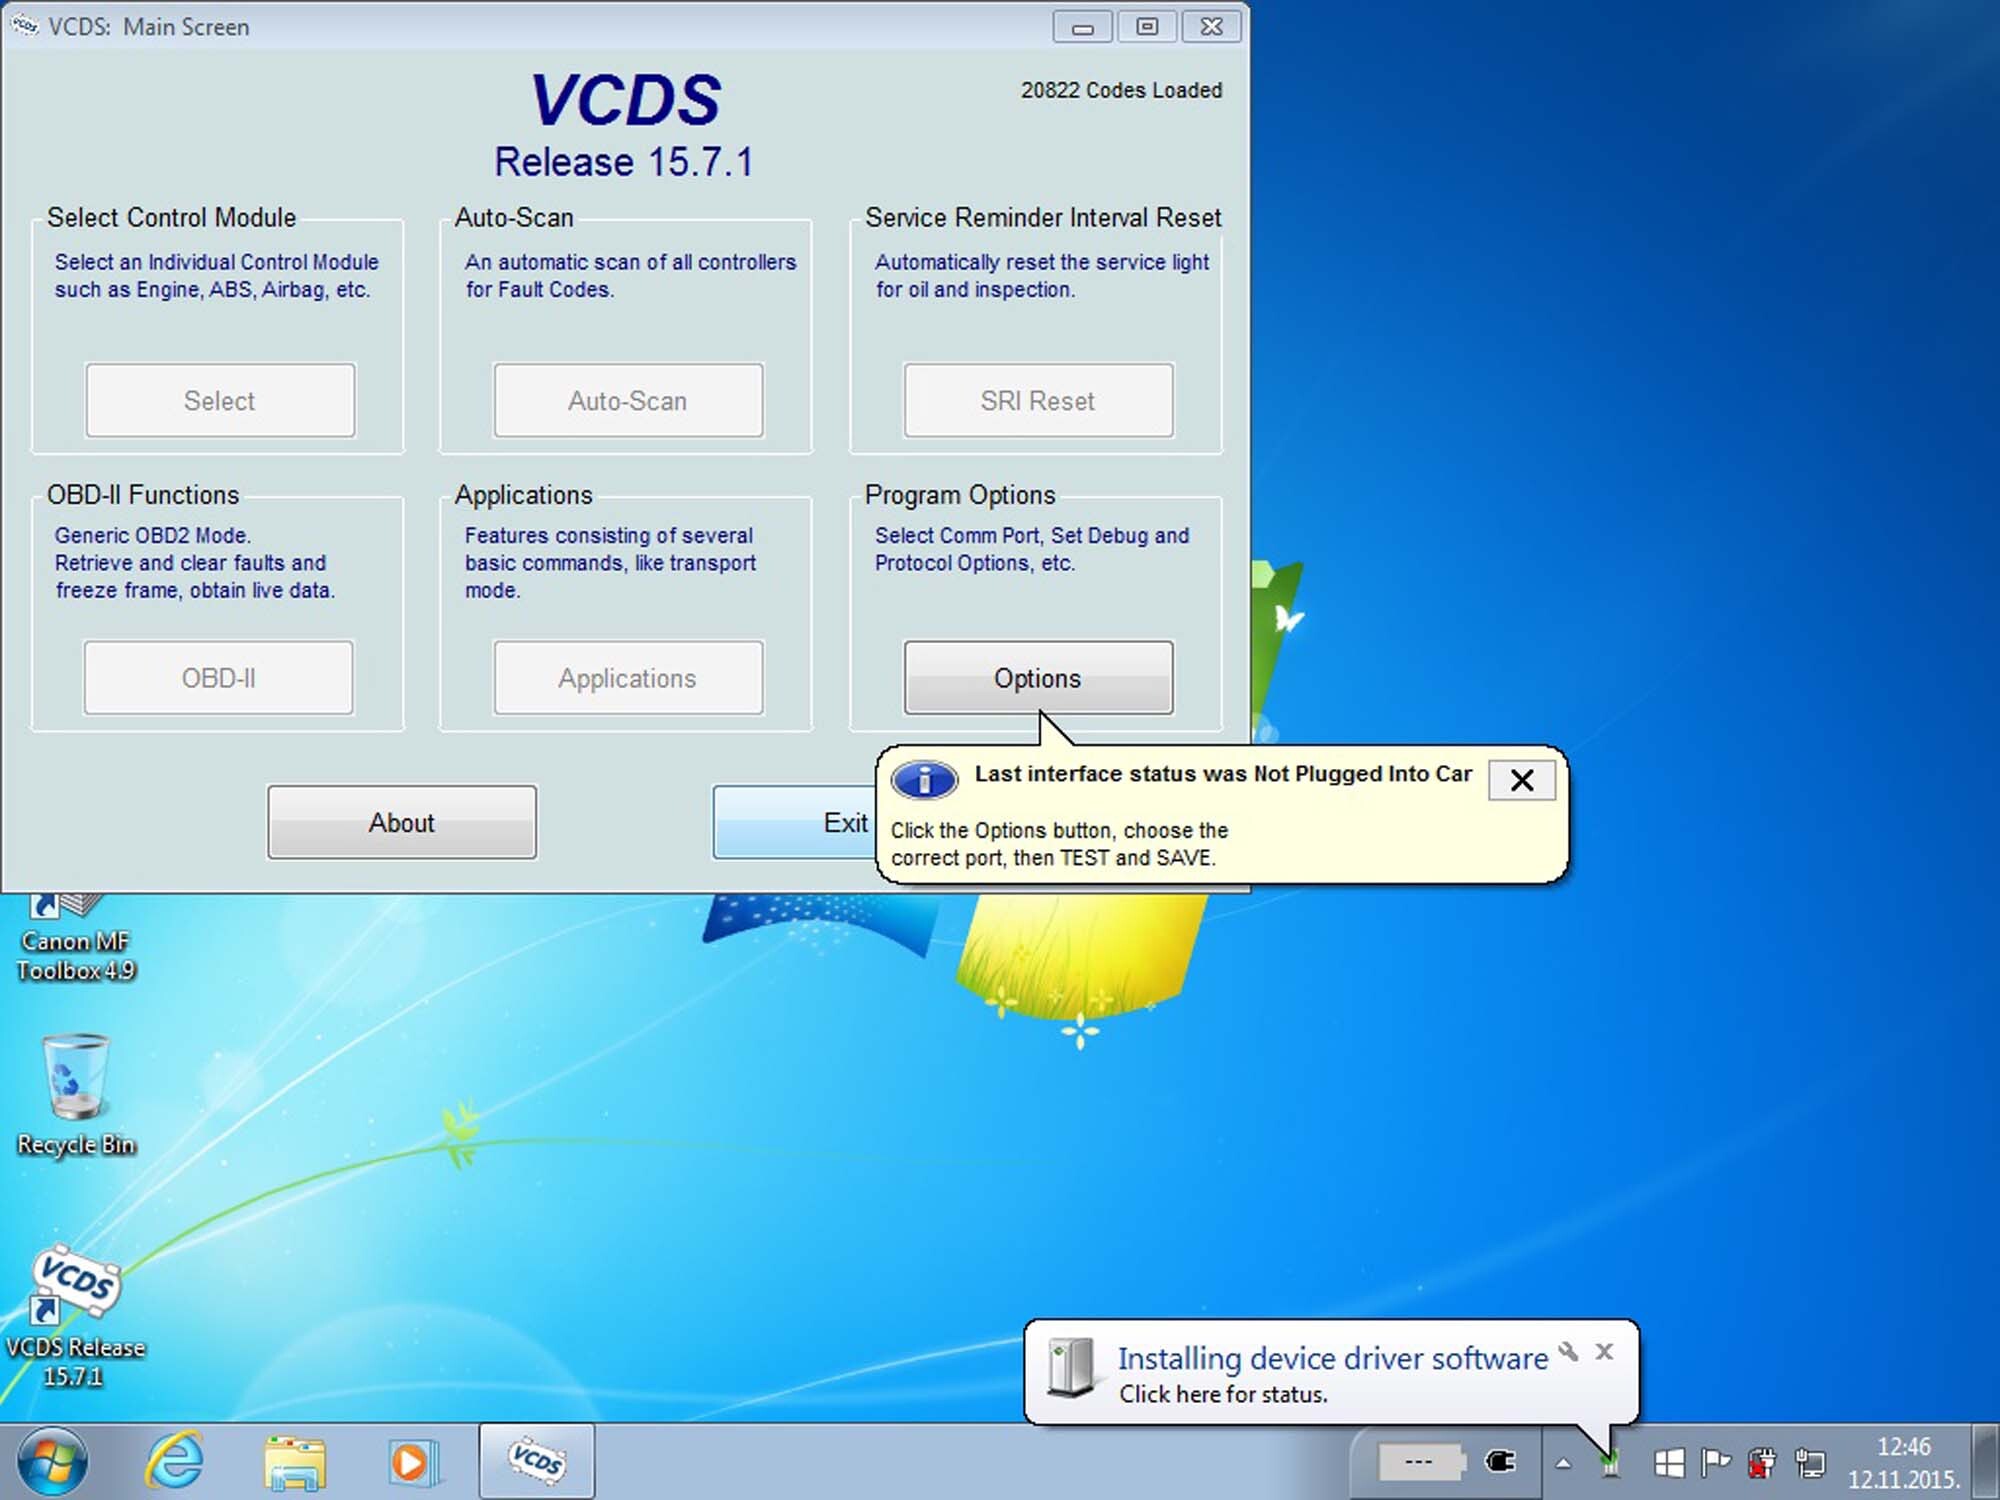2000x1500 pixels.
Task: Open Windows Explorer folder taskbar icon
Action: tap(294, 1461)
